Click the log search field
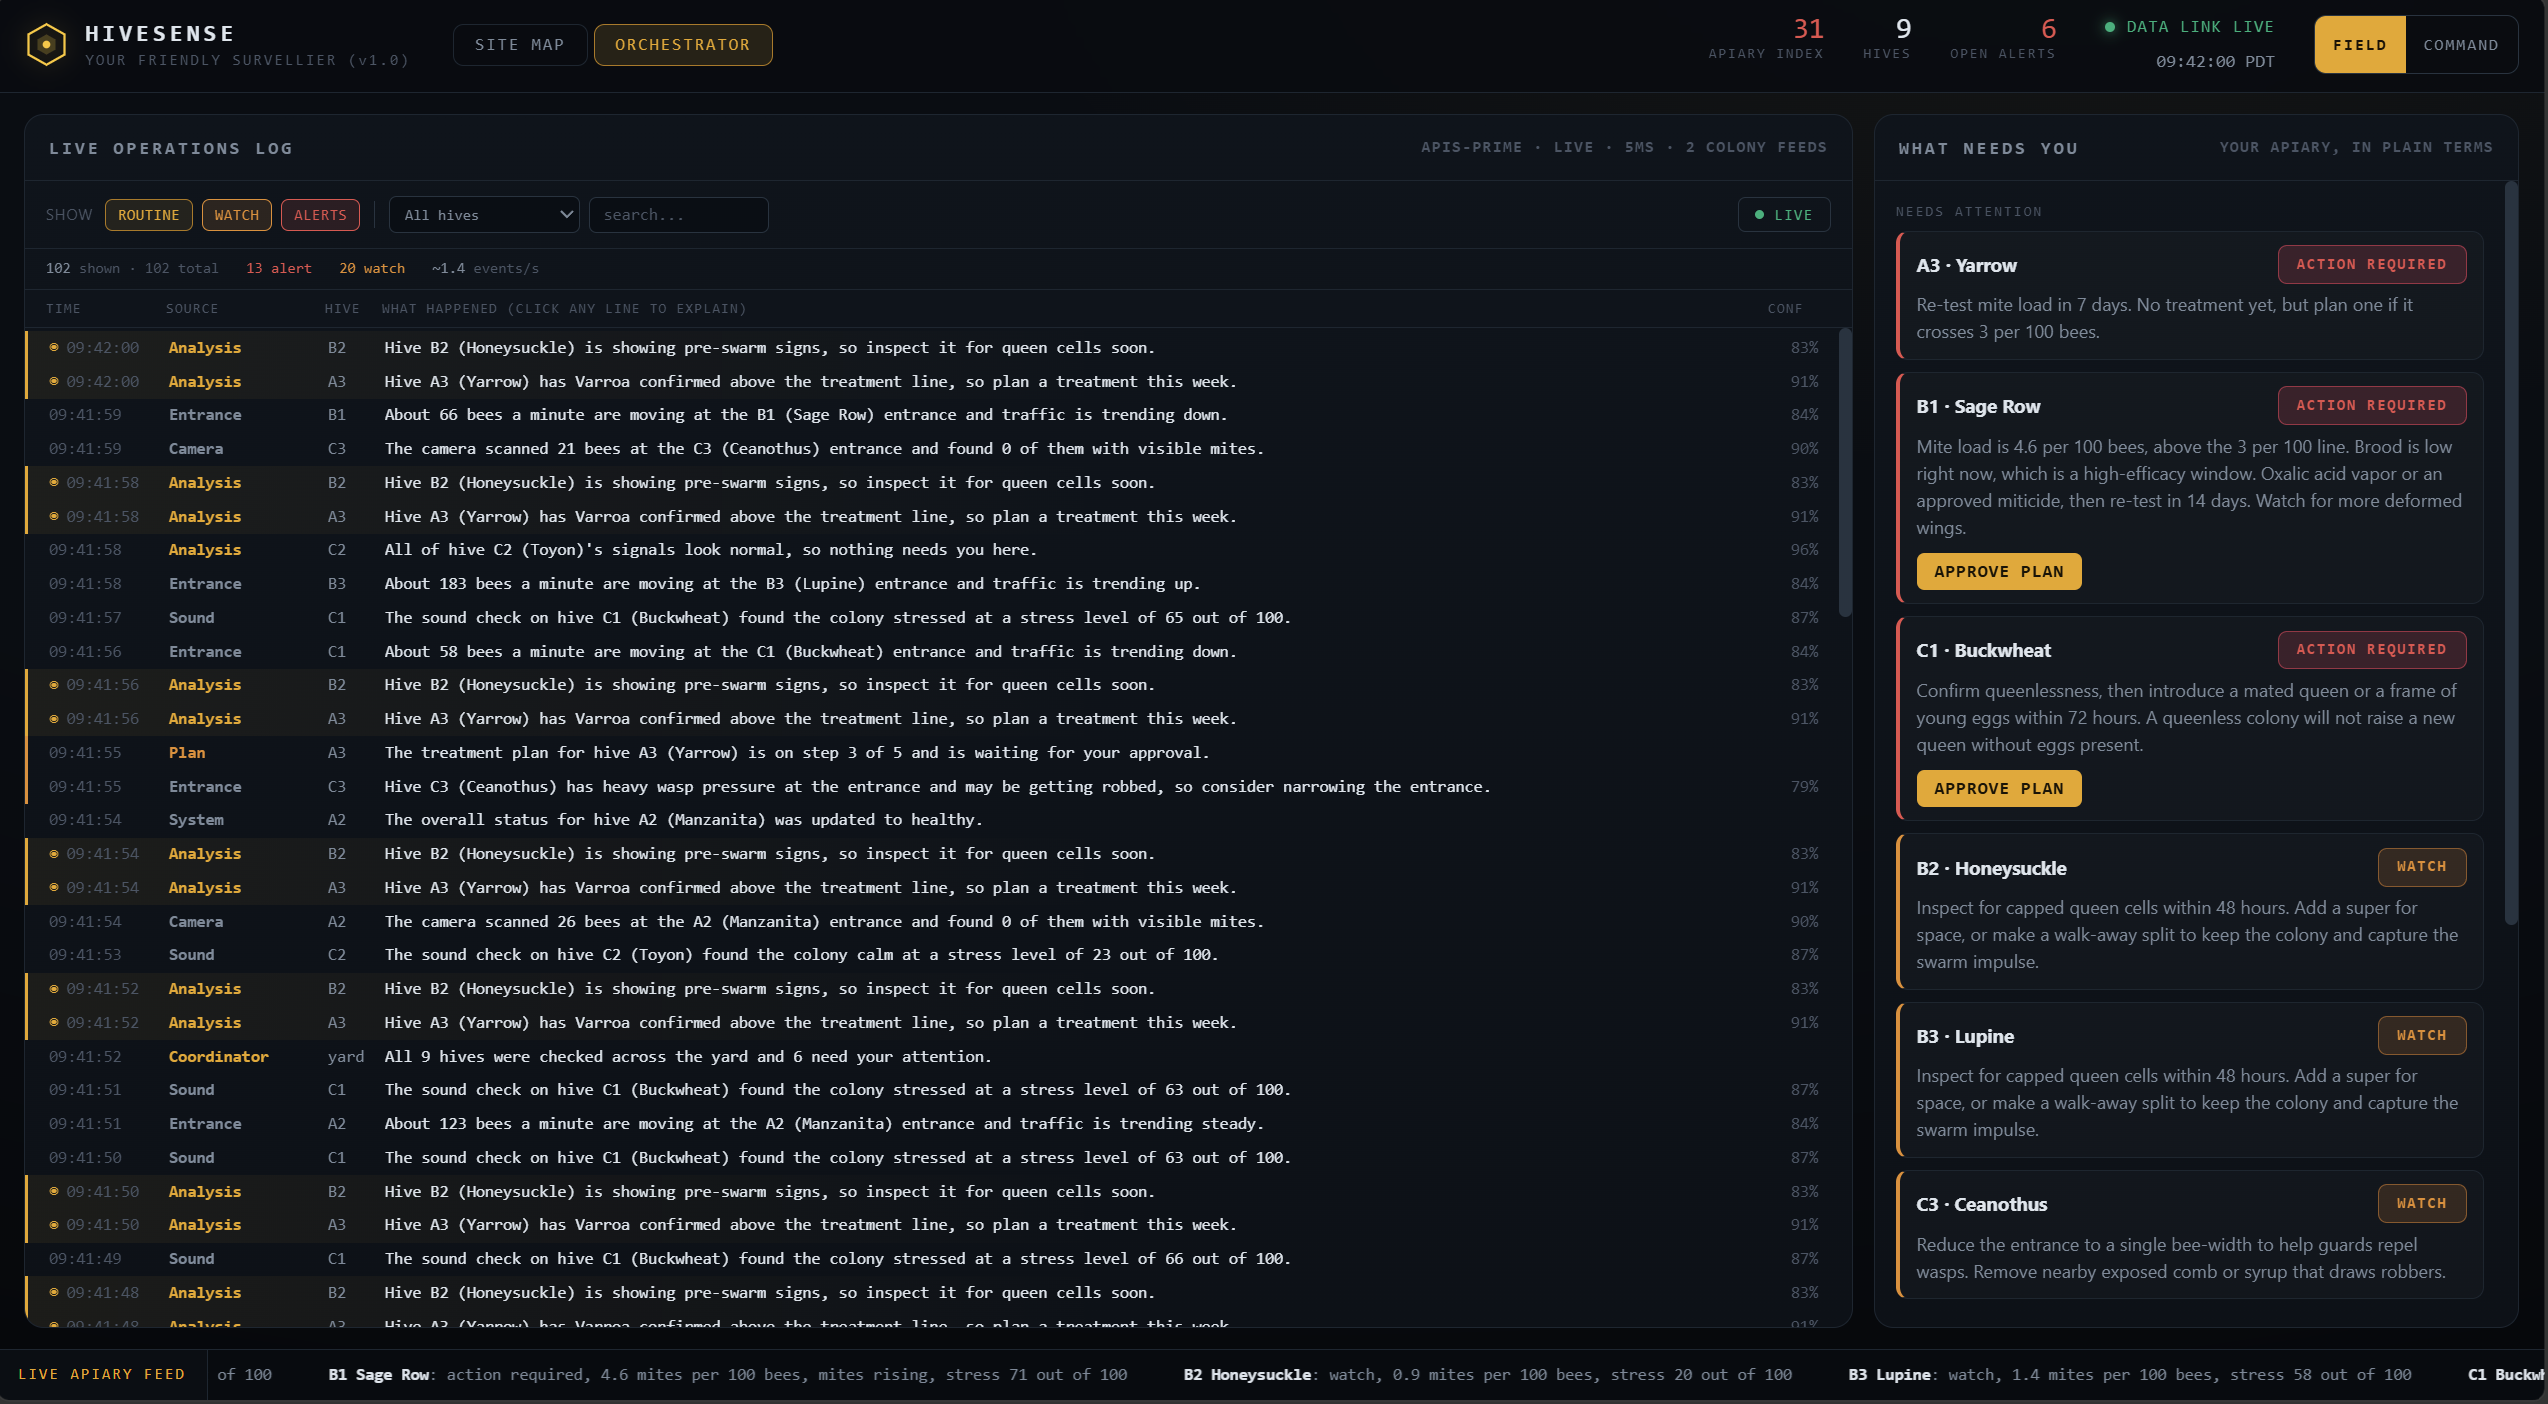 tap(679, 215)
